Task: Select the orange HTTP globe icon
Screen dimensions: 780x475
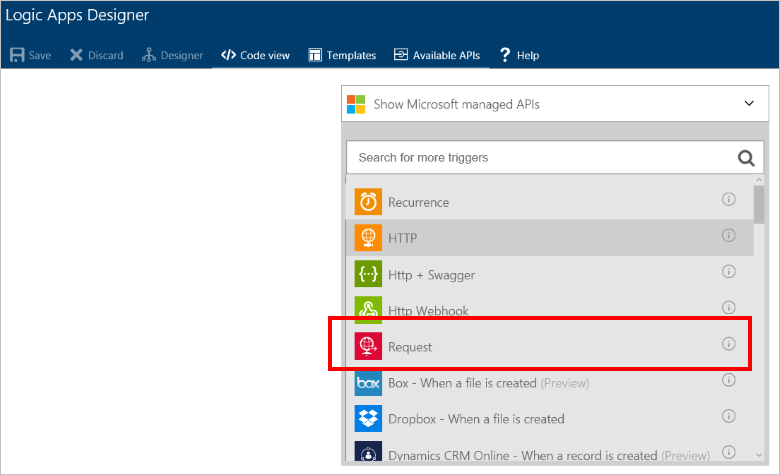Action: 368,238
